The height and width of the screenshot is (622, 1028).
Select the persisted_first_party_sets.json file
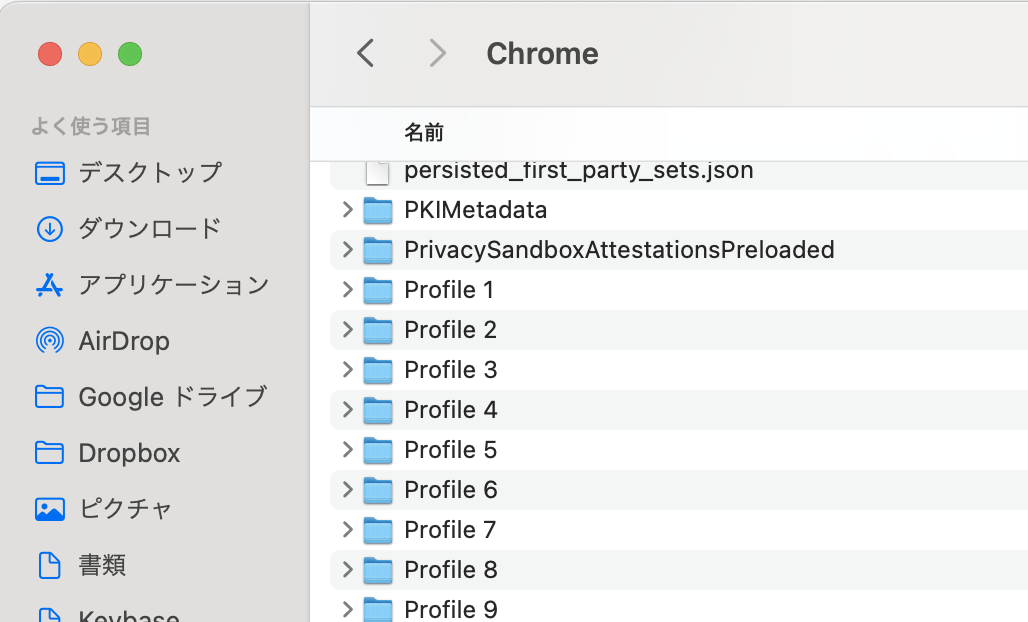tap(578, 171)
